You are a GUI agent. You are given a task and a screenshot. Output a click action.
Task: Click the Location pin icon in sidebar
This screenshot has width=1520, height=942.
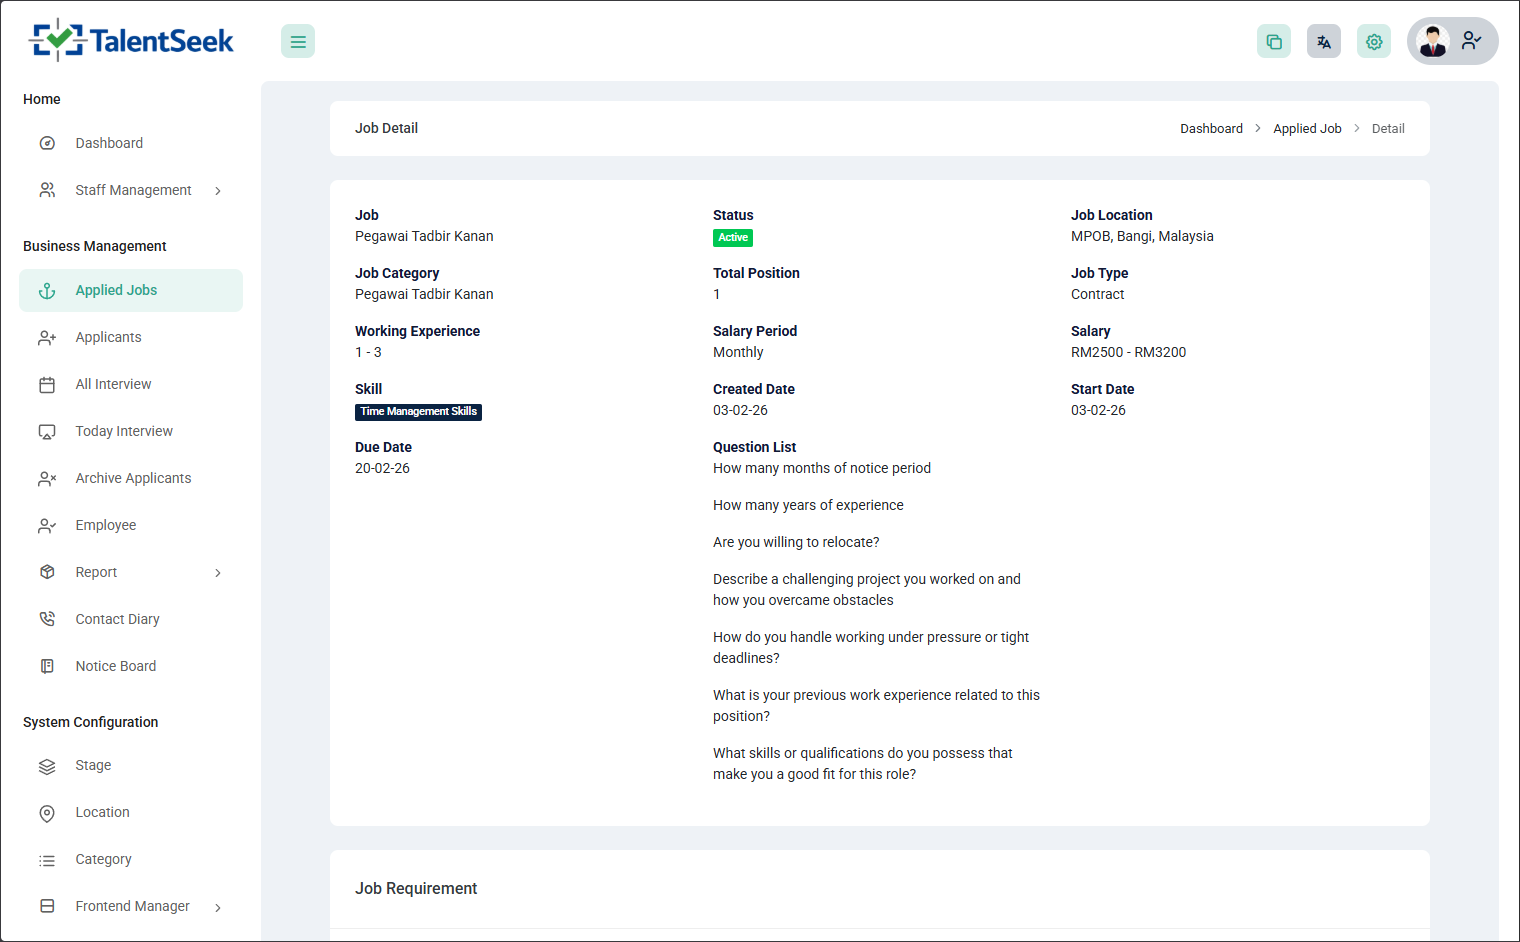pyautogui.click(x=47, y=813)
